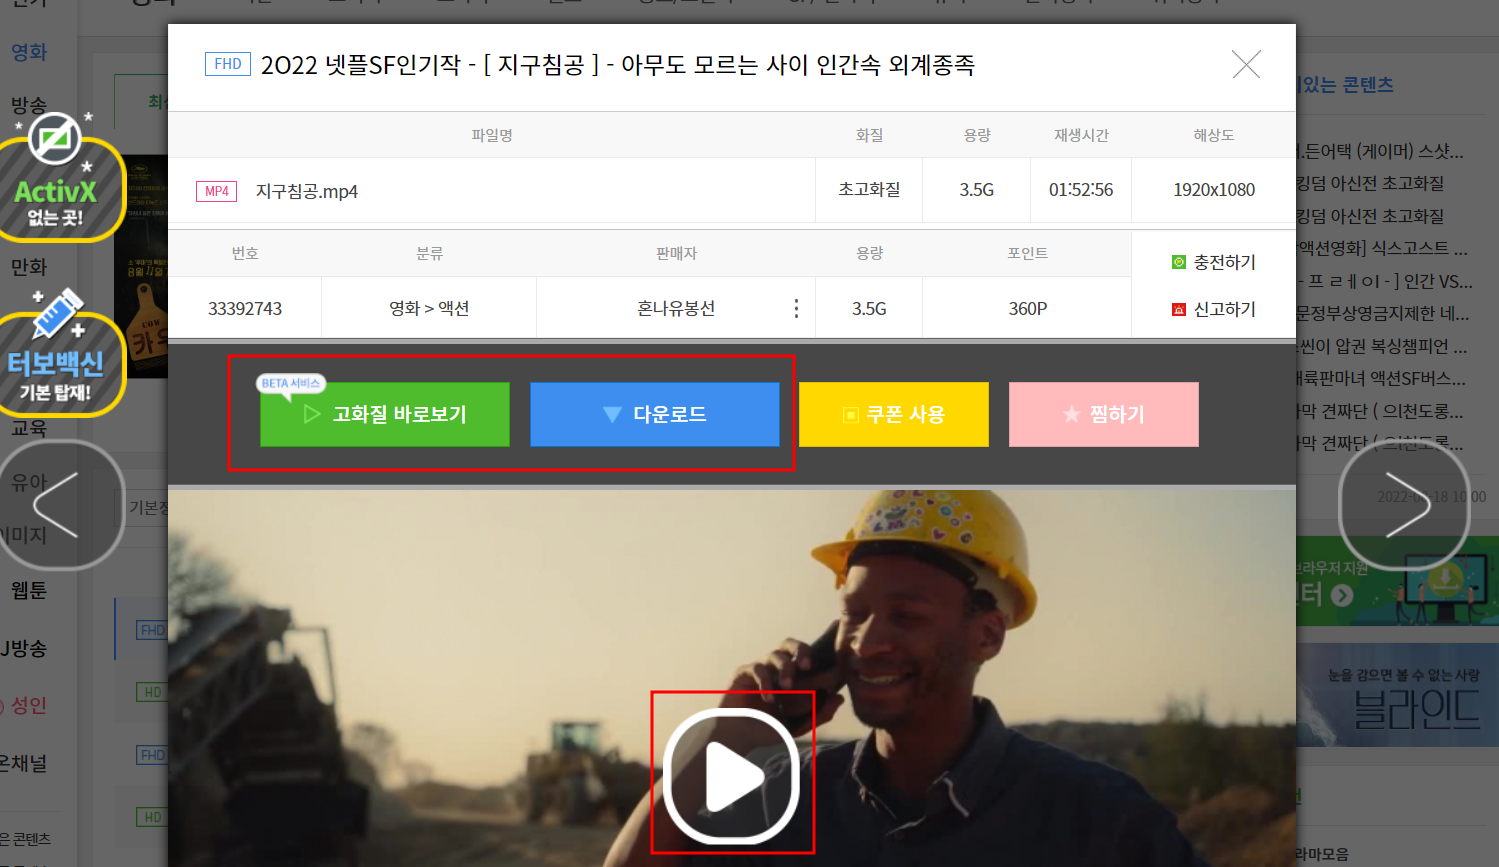Image resolution: width=1499 pixels, height=867 pixels.
Task: Click the green icon beside 충전하기
Action: (1179, 262)
